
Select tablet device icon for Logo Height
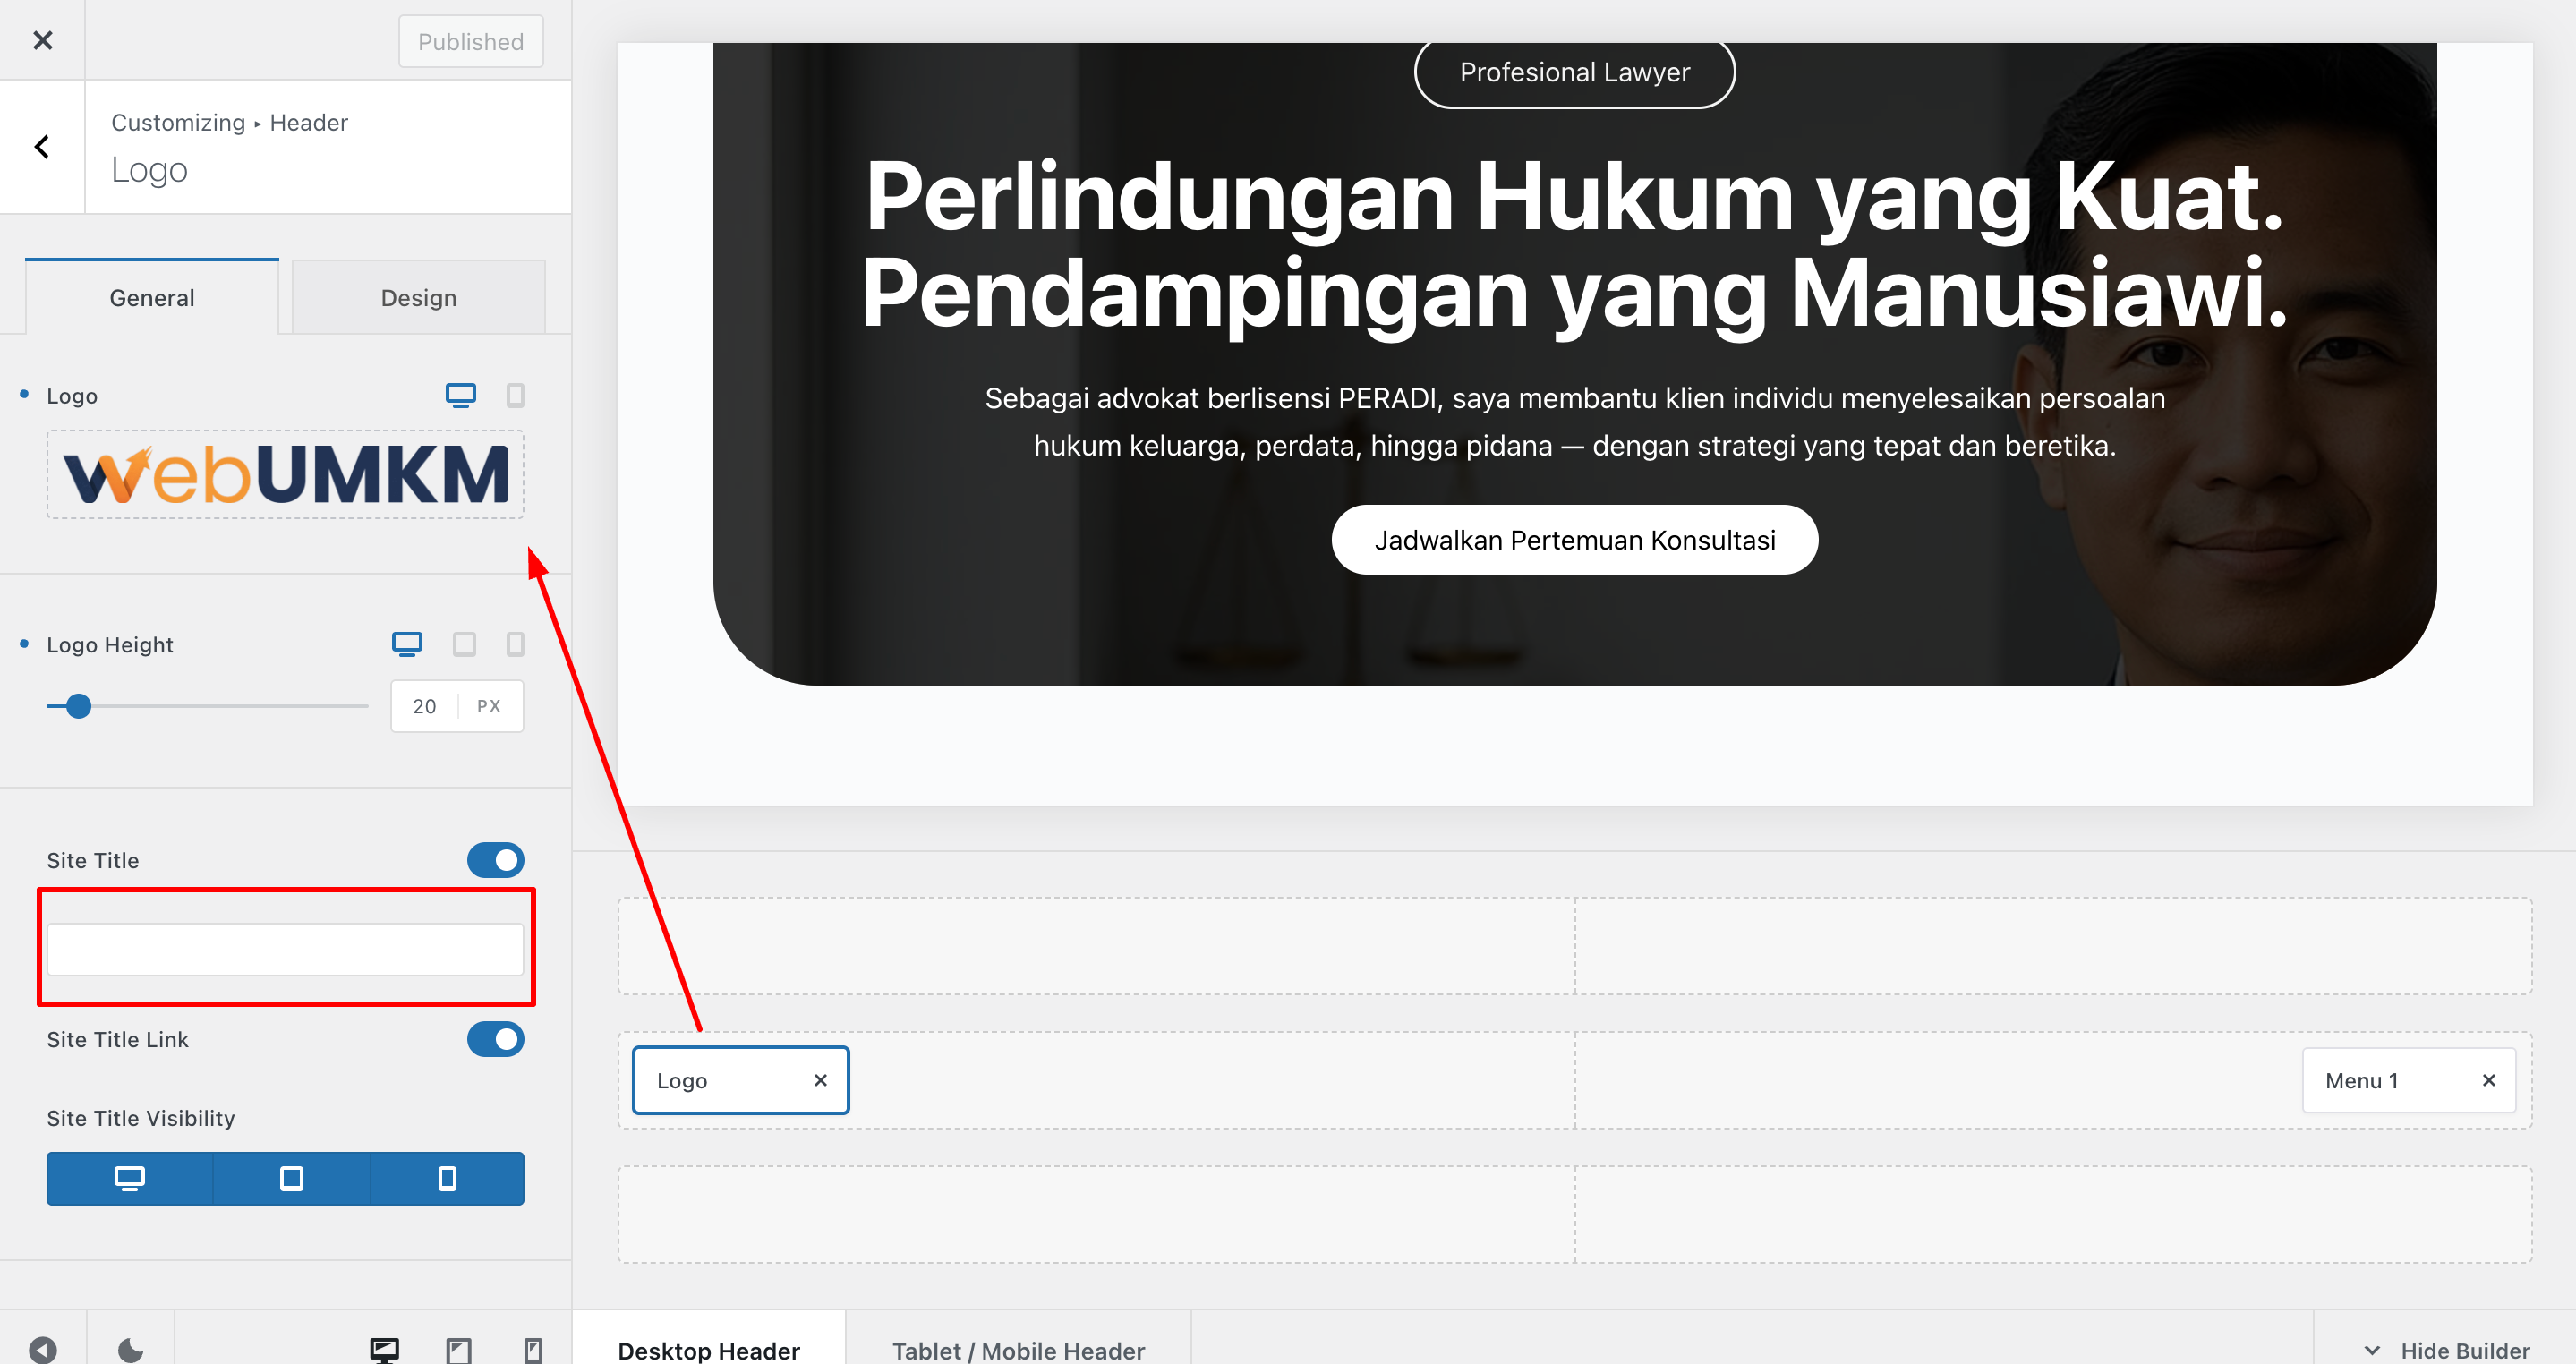tap(464, 644)
